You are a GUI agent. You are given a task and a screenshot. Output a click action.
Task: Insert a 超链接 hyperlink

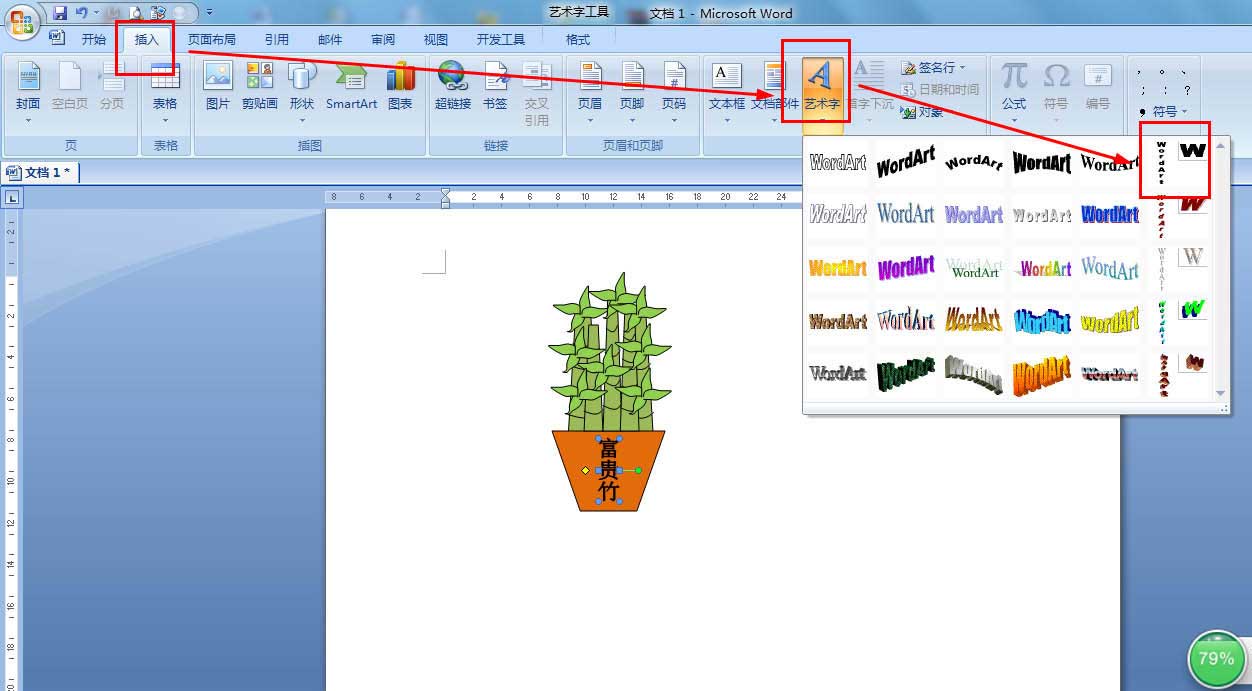pyautogui.click(x=453, y=88)
